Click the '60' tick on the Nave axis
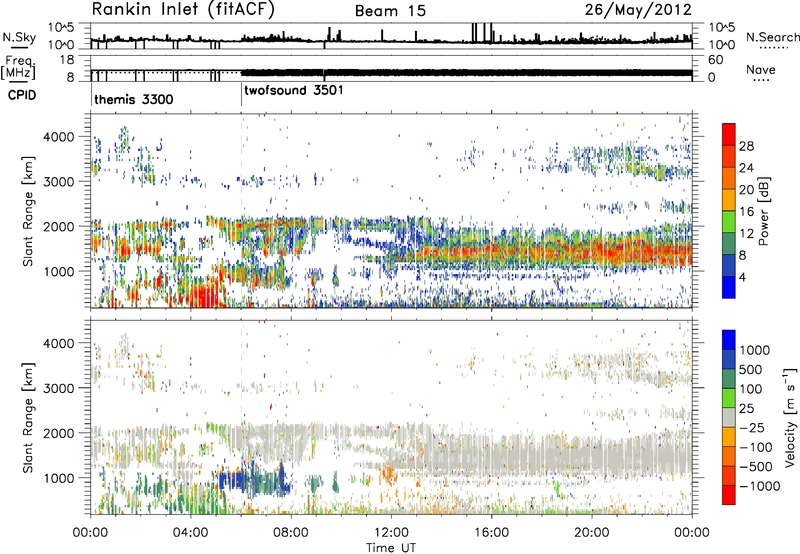 pyautogui.click(x=715, y=60)
